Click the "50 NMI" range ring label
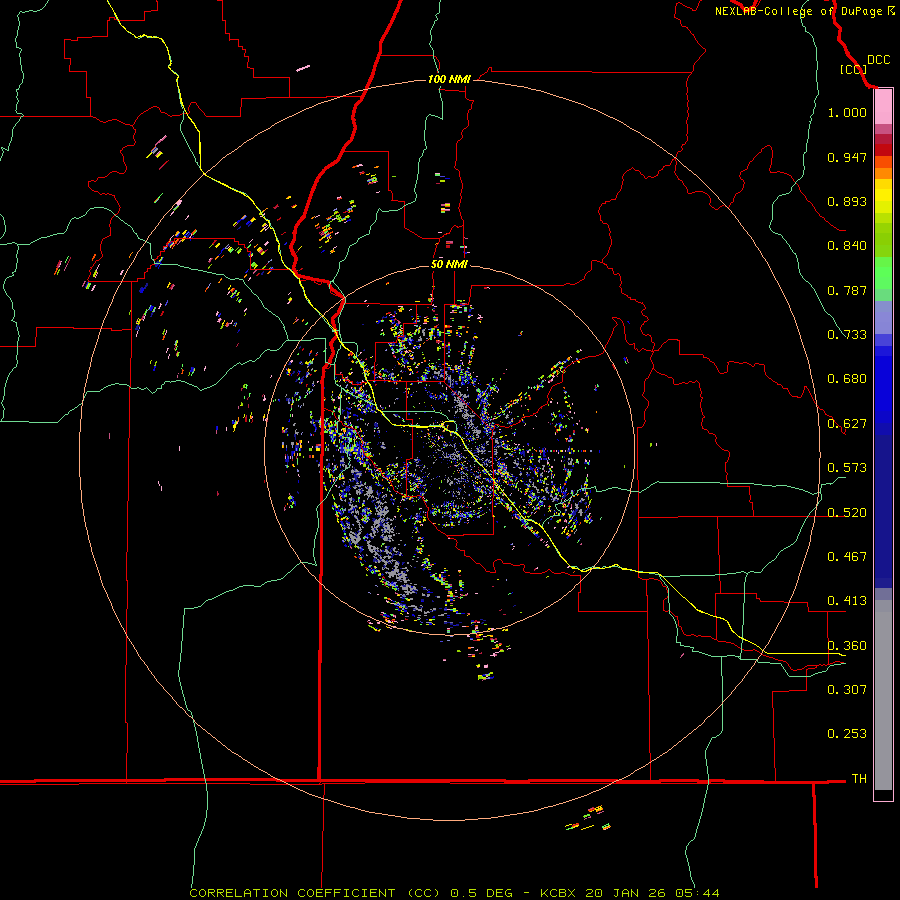The width and height of the screenshot is (900, 900). click(x=449, y=264)
